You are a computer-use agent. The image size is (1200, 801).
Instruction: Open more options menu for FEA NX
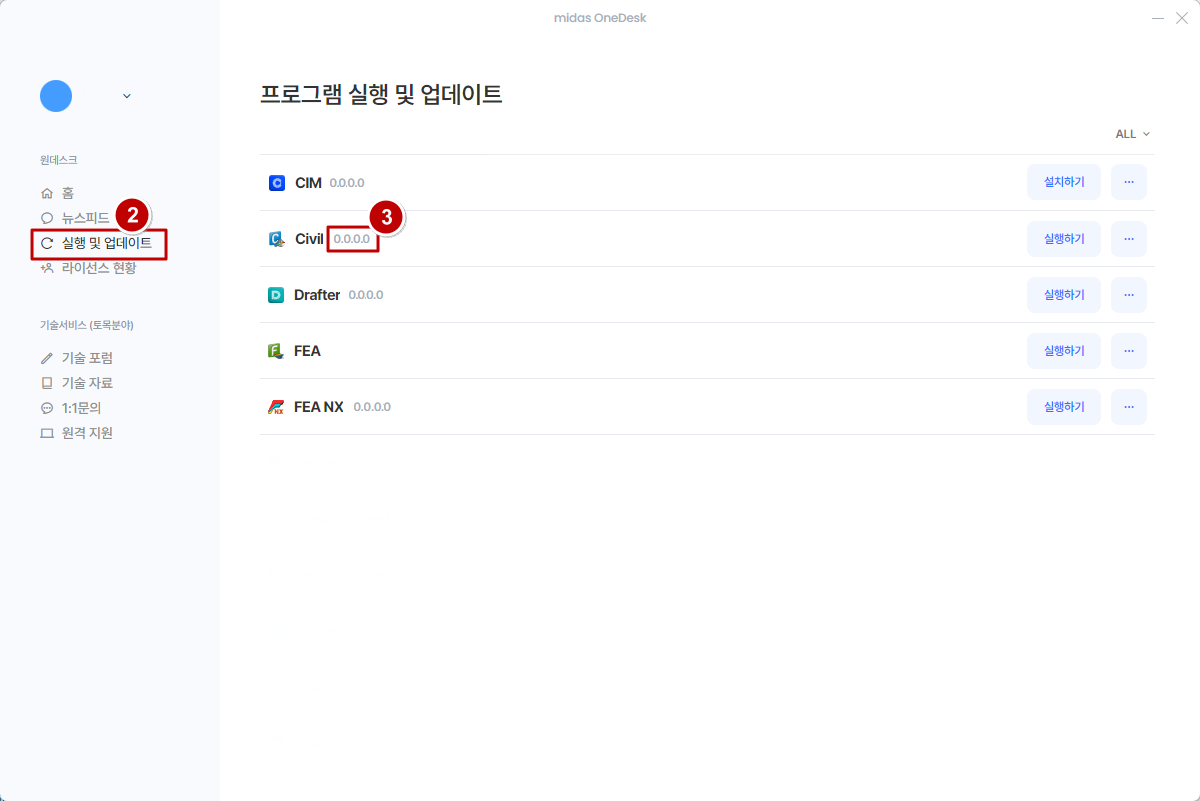(1129, 407)
